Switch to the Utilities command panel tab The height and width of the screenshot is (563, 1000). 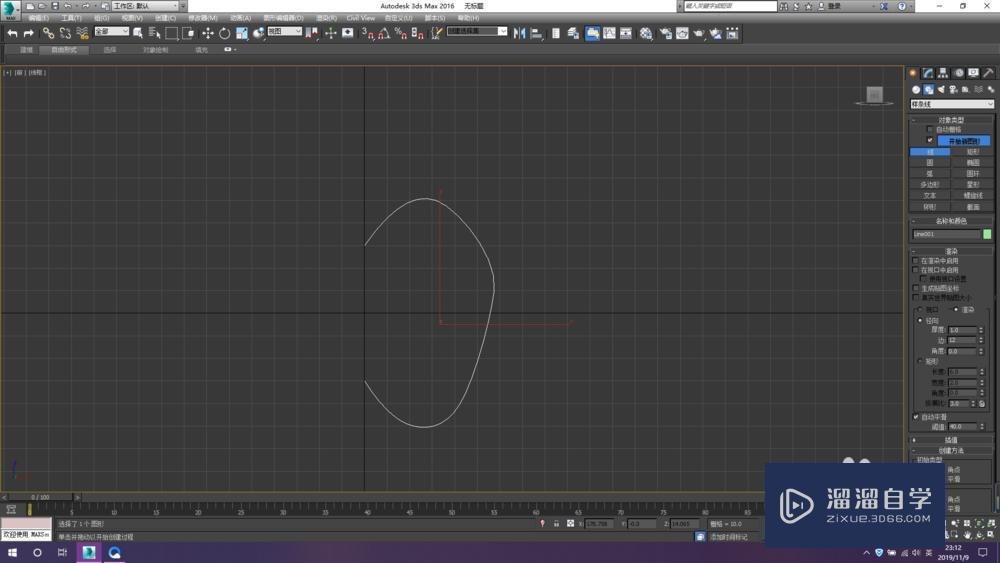click(988, 73)
